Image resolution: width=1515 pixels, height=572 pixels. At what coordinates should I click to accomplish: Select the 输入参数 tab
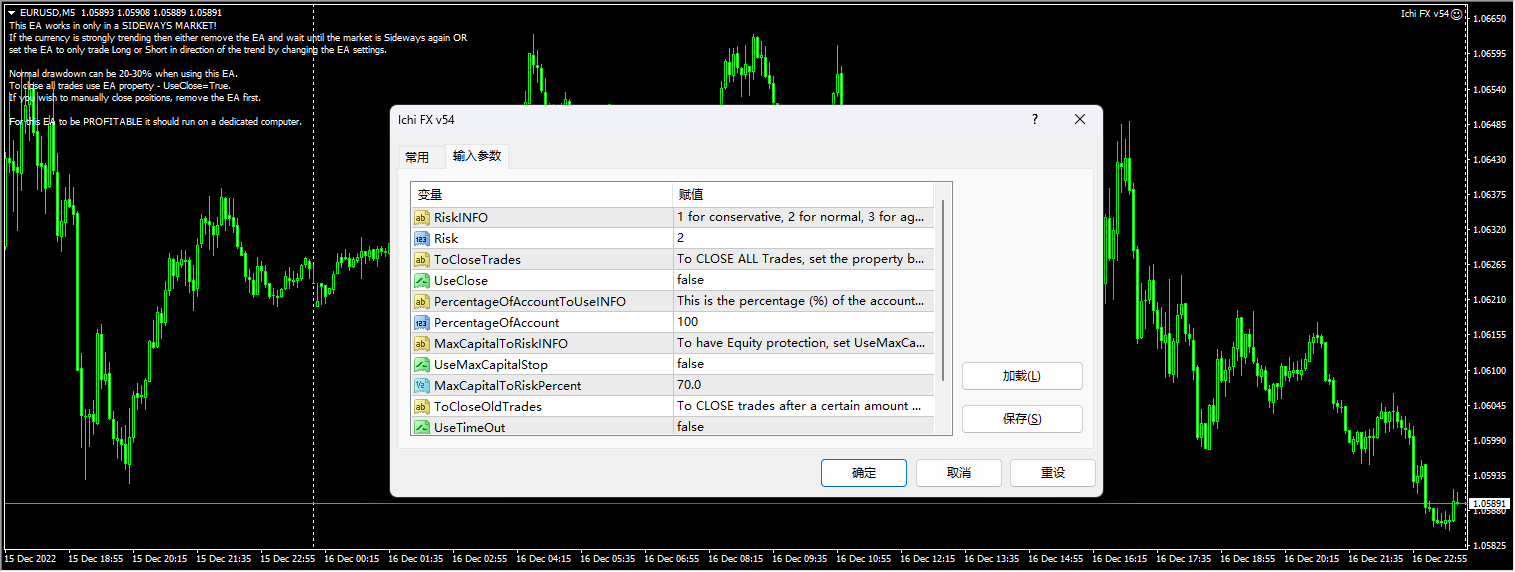tap(477, 156)
